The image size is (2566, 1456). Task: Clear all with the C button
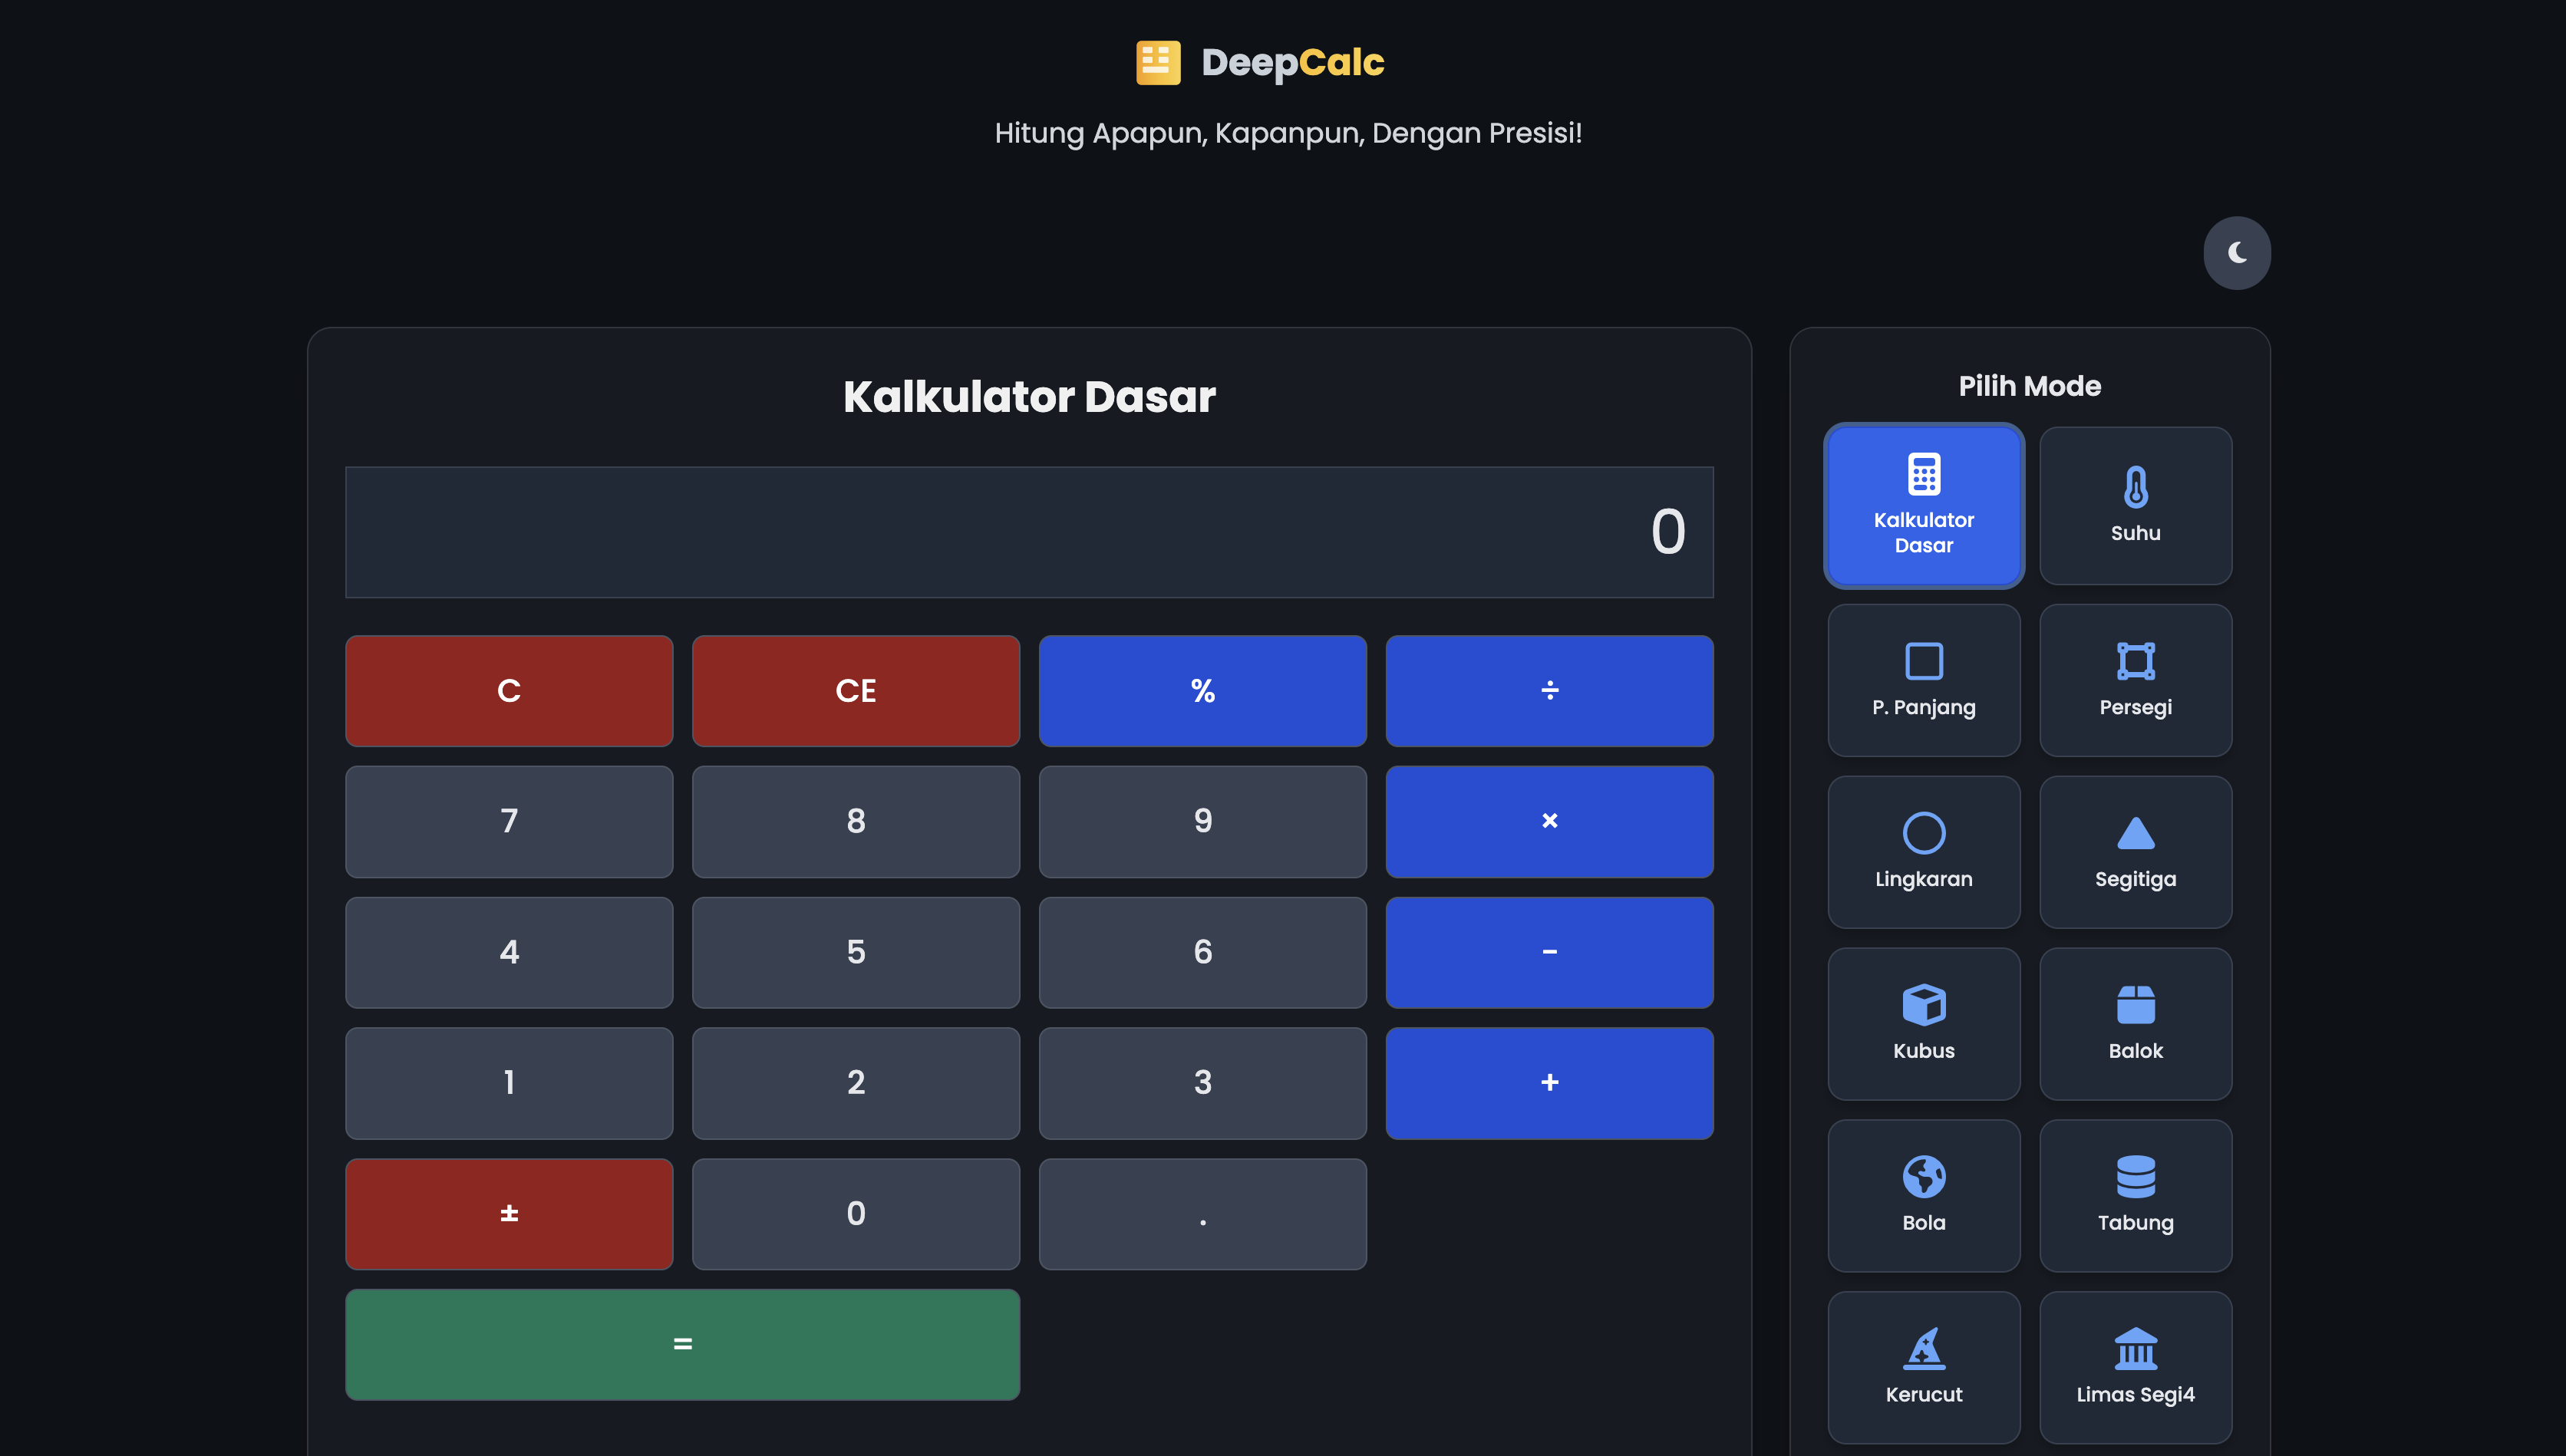509,691
